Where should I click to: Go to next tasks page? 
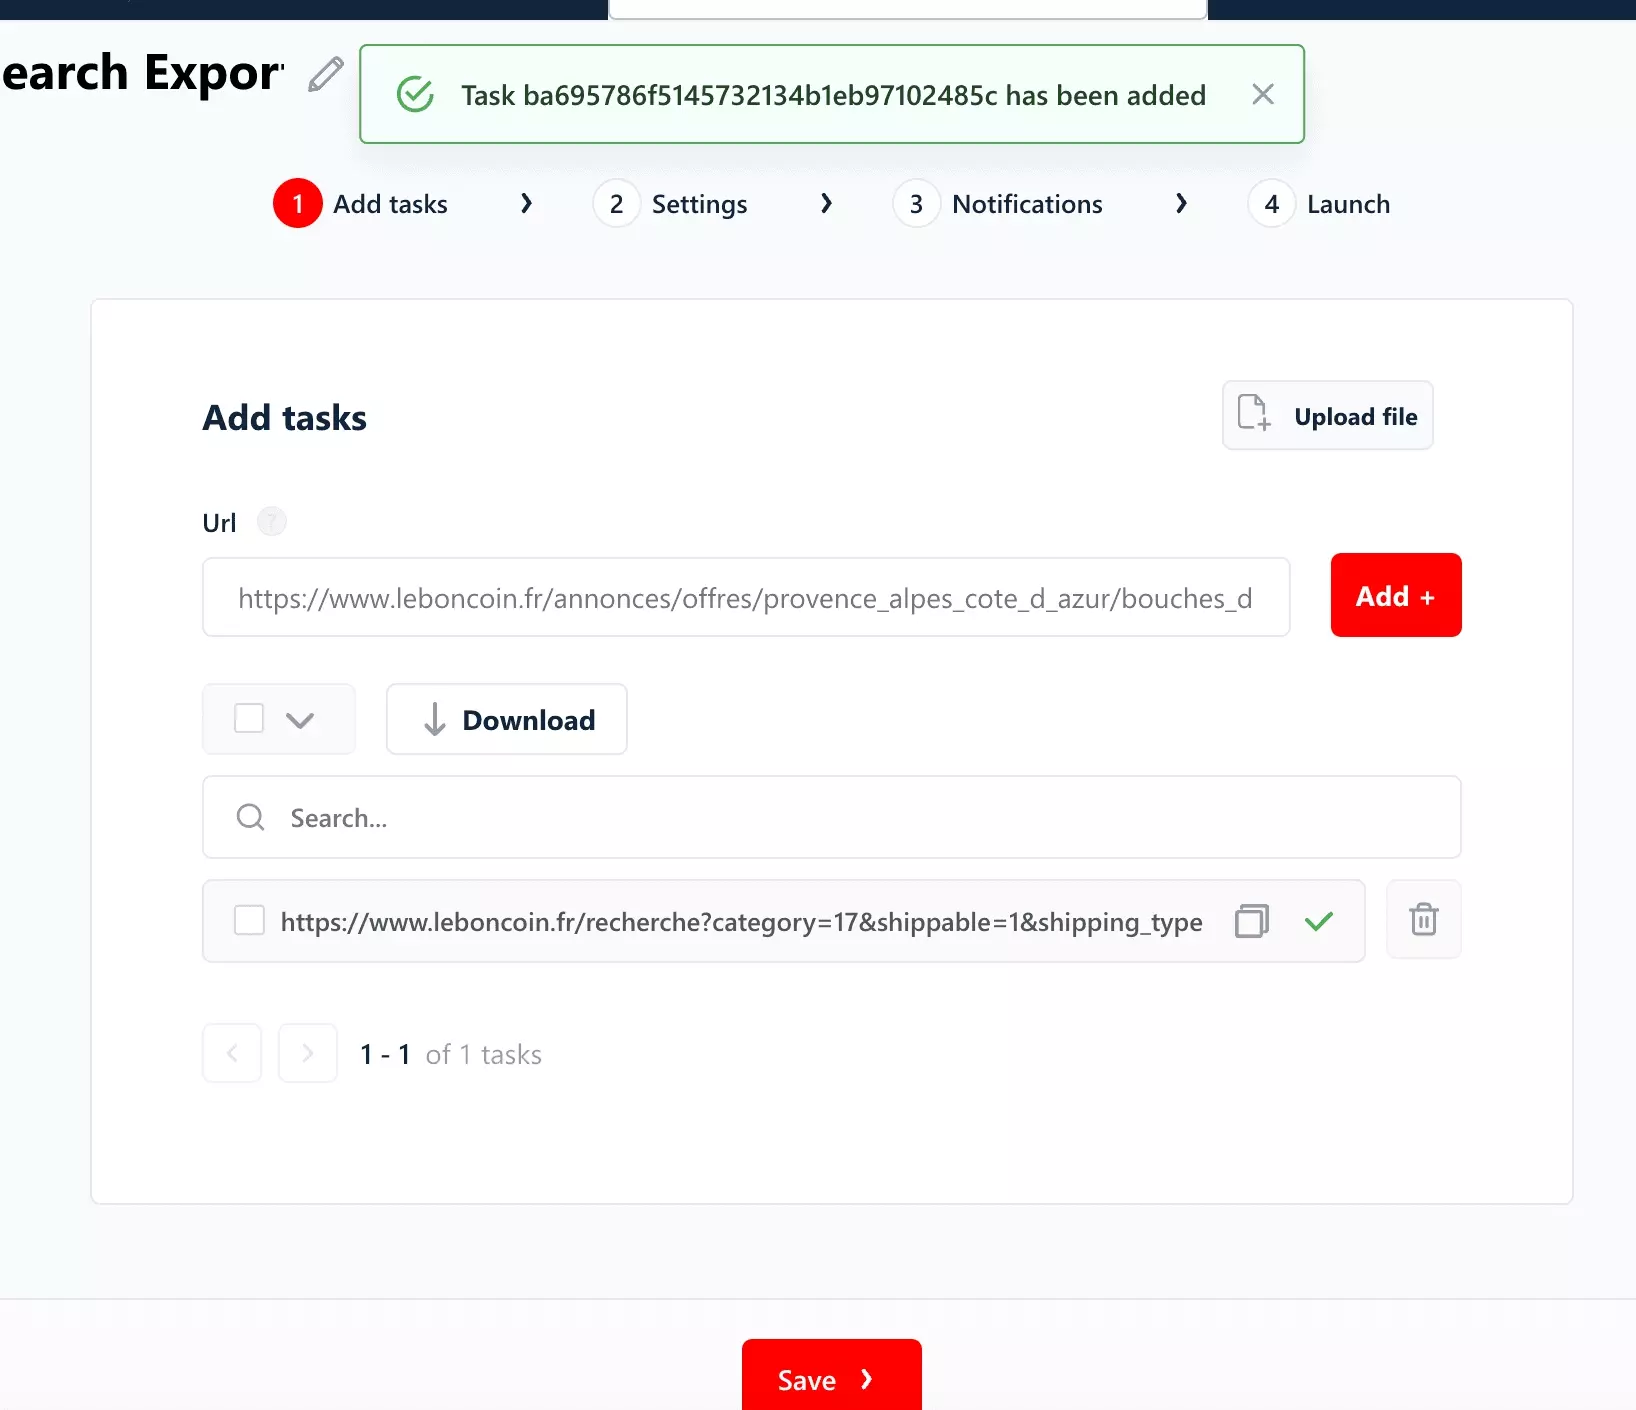point(307,1053)
